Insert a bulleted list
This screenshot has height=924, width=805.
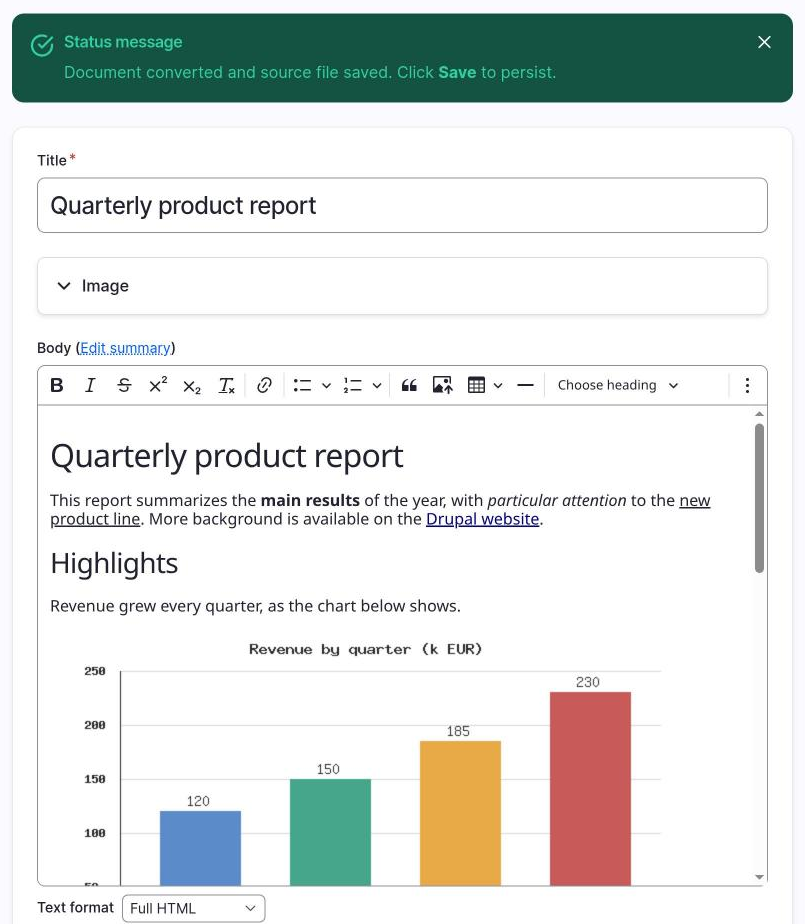click(302, 385)
